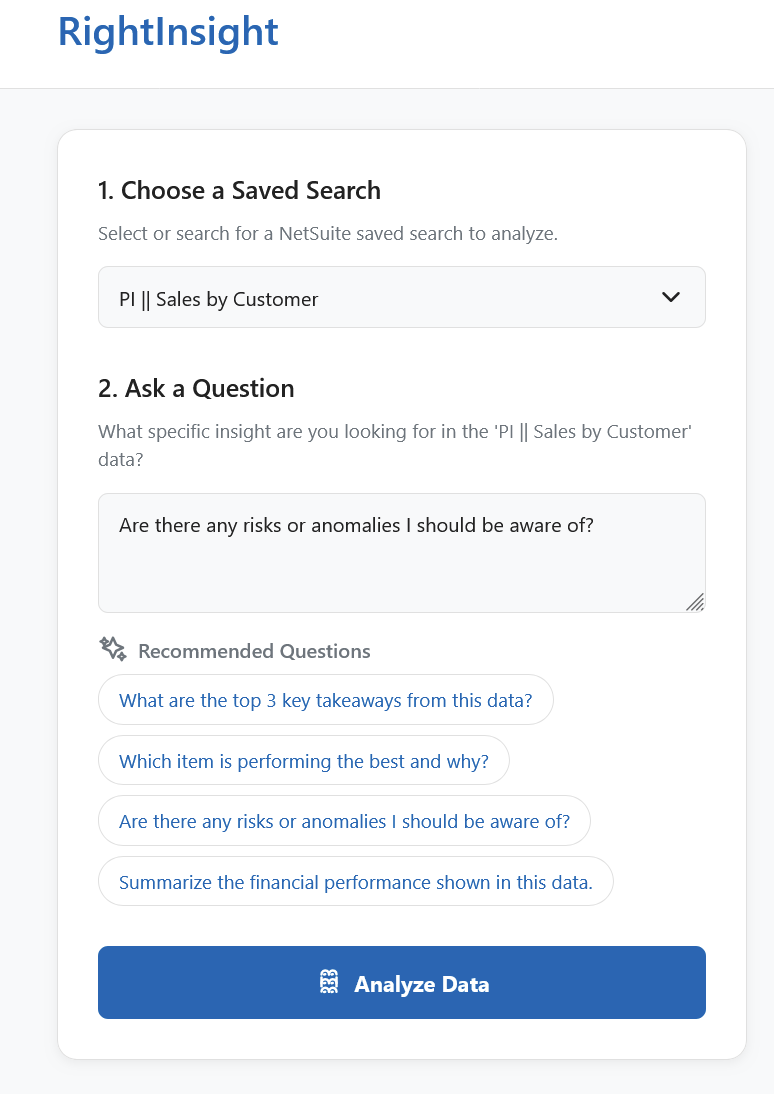The width and height of the screenshot is (774, 1094).
Task: Pick the 'risks or anomalies' recommended question chip
Action: point(344,821)
